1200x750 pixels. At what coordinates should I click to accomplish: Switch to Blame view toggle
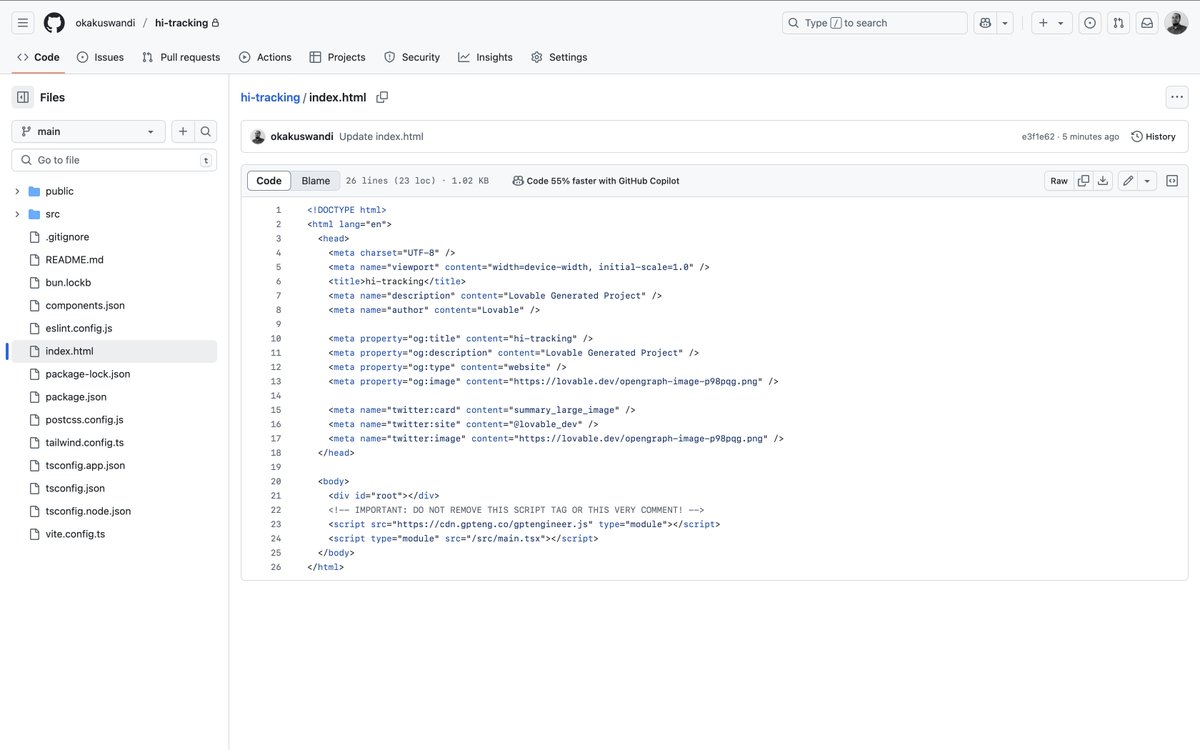pos(316,181)
